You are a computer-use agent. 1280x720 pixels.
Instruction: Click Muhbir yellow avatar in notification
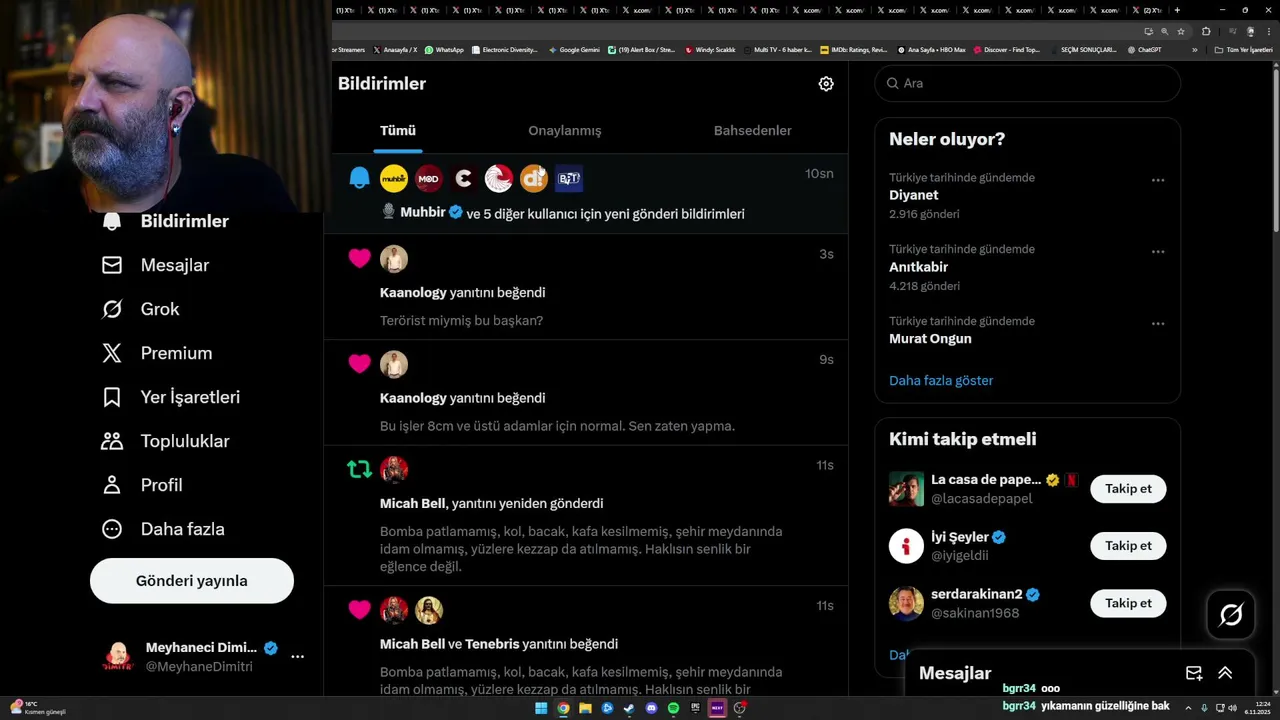394,179
